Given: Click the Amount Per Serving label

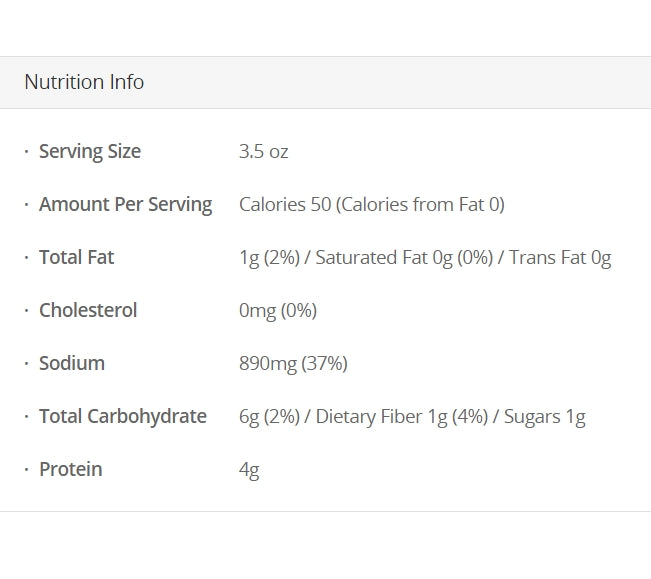Looking at the screenshot, I should click(125, 205).
